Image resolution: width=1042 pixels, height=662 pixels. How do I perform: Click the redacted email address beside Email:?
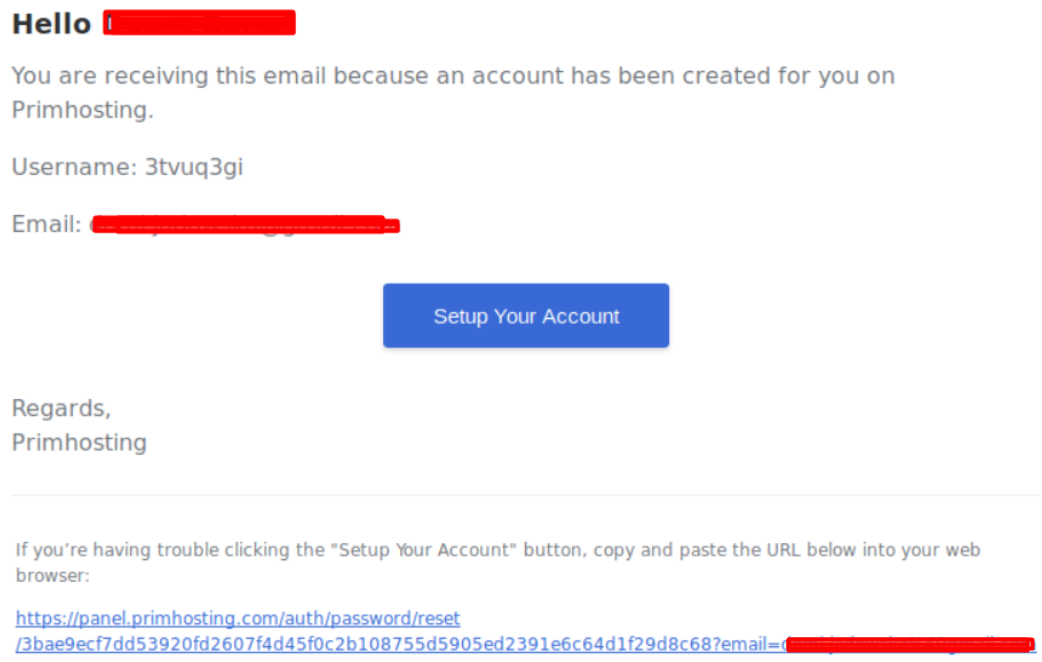[245, 225]
